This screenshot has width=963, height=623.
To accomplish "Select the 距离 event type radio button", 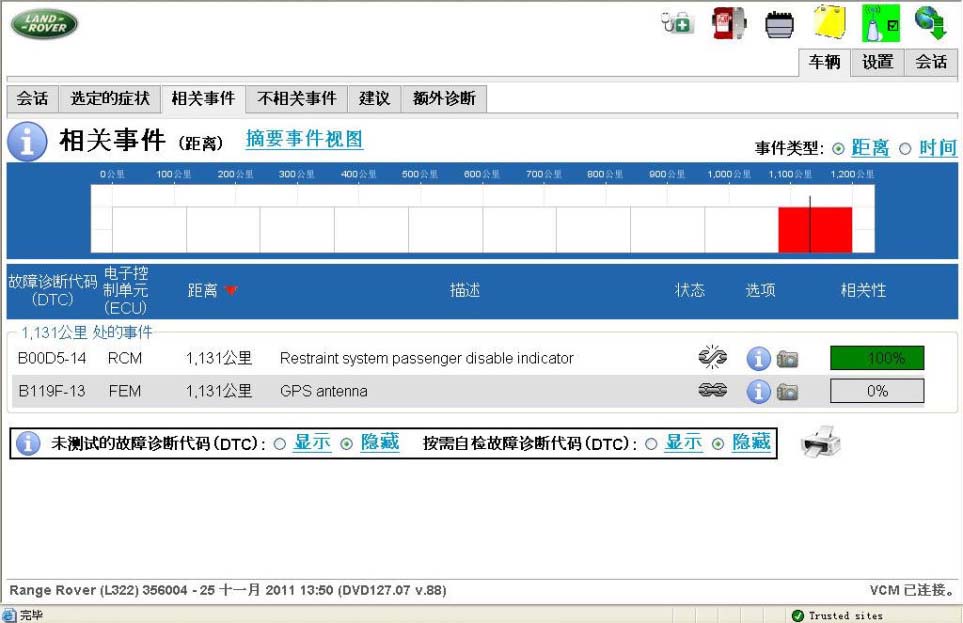I will (838, 149).
